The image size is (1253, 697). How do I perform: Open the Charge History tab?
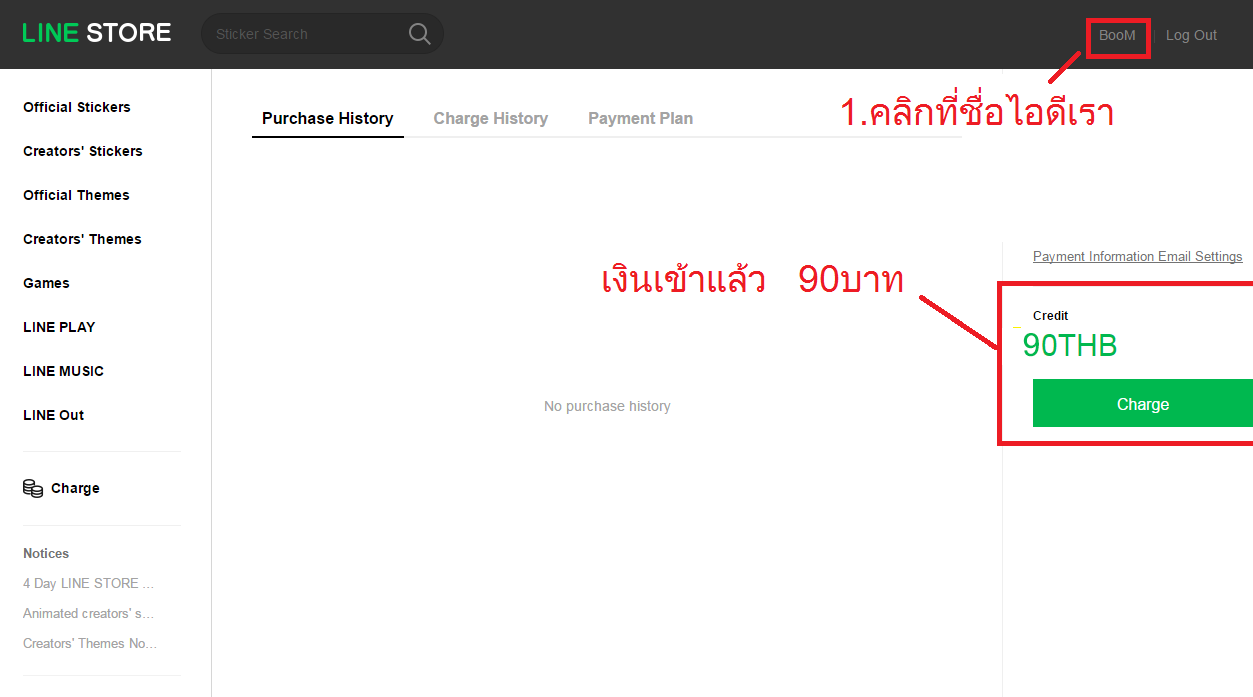(490, 118)
